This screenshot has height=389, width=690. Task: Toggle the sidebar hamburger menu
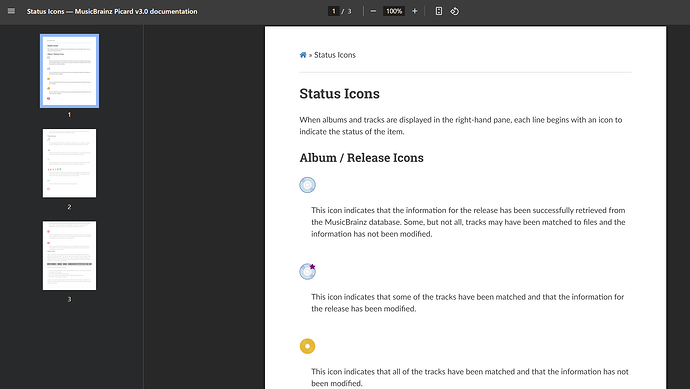[11, 11]
